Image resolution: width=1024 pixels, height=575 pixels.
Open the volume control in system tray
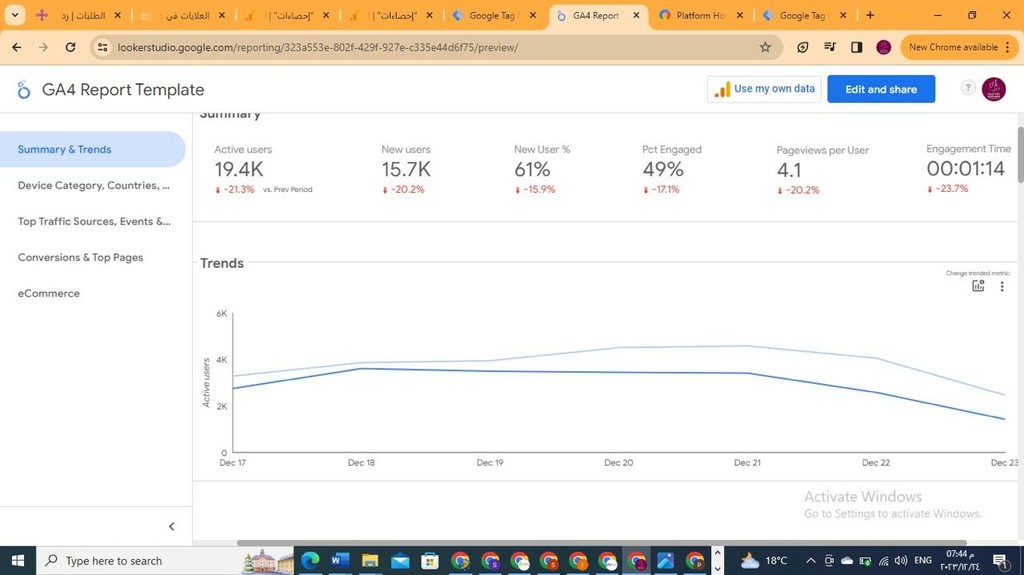pos(901,561)
